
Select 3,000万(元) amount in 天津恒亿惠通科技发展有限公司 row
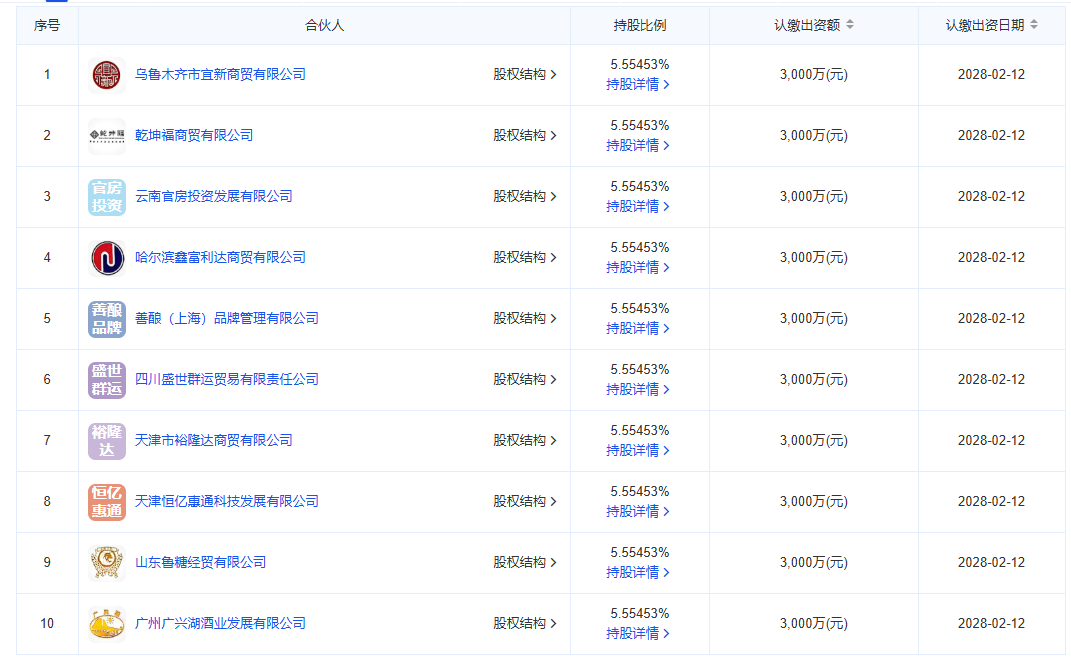tap(813, 501)
